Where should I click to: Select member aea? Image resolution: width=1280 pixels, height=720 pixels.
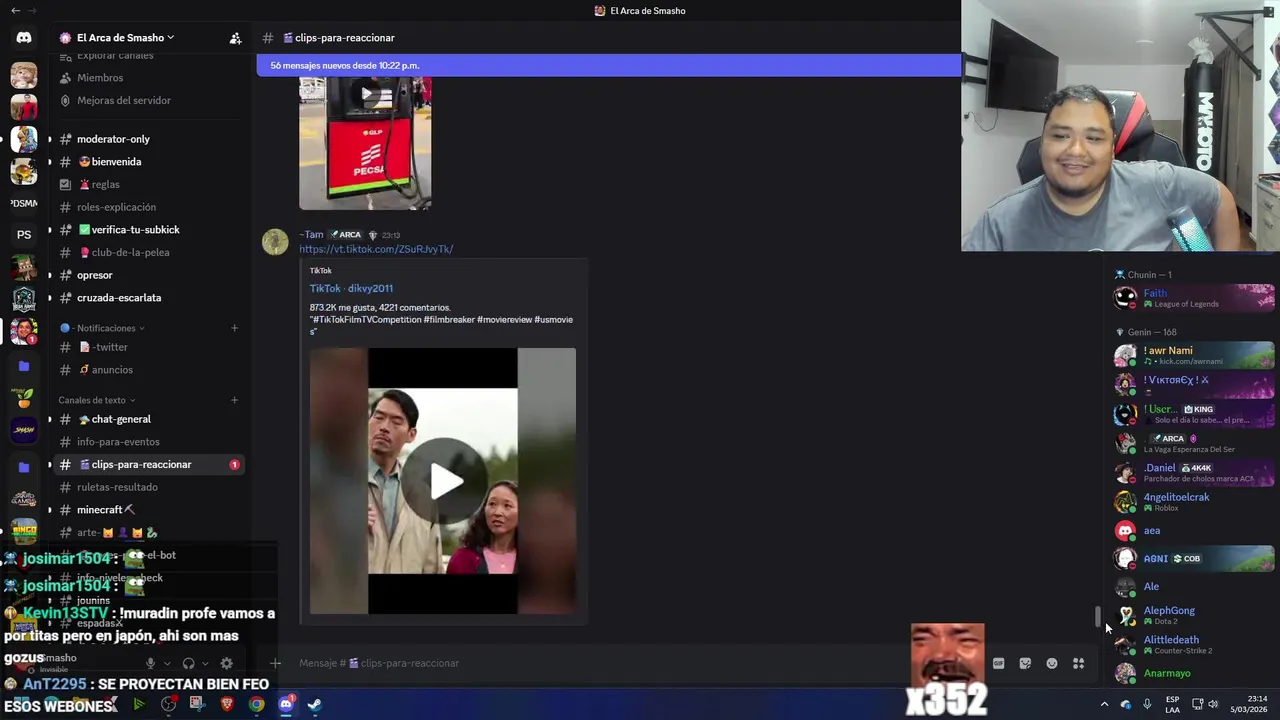coord(1194,531)
